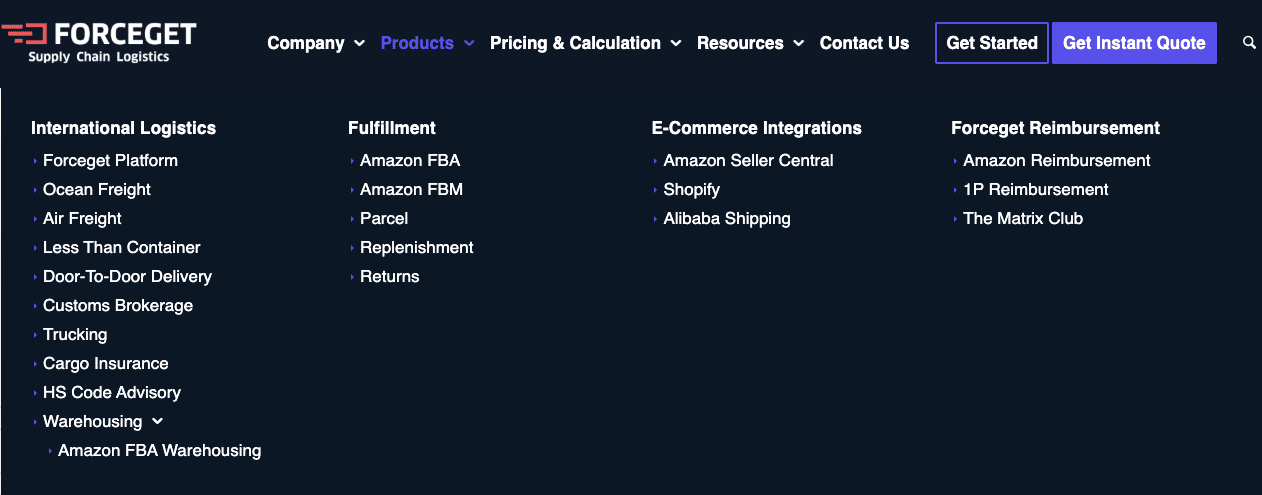
Task: Open Amazon FBA Warehousing sub-item
Action: coord(160,450)
